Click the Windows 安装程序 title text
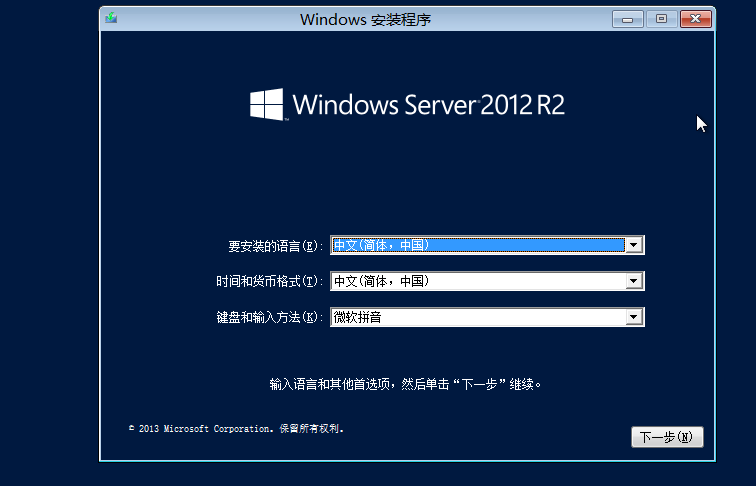 tap(365, 19)
